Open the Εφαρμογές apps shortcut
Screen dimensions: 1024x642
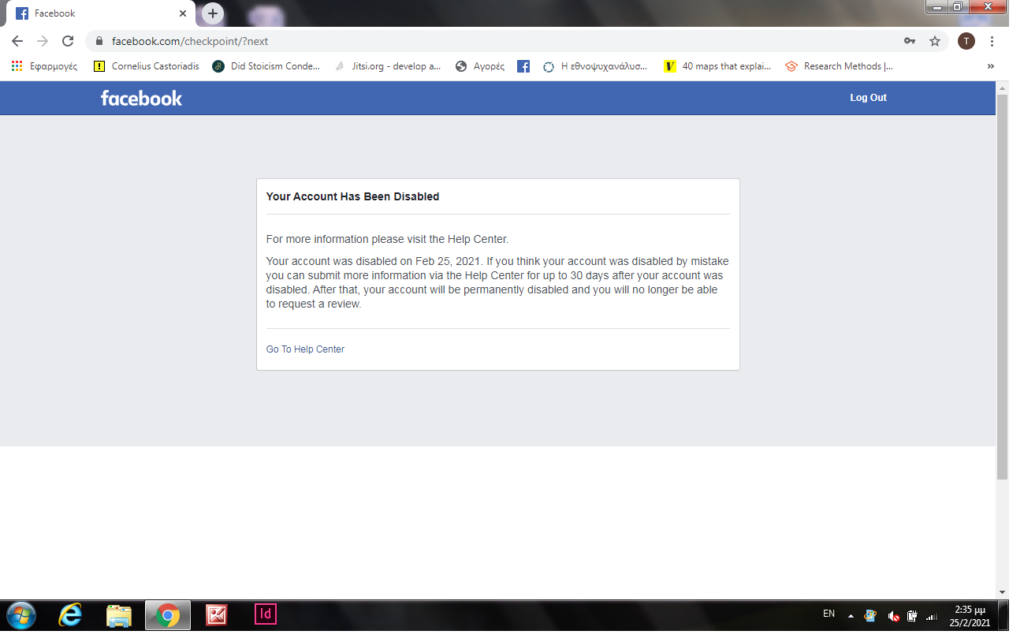[x=44, y=67]
